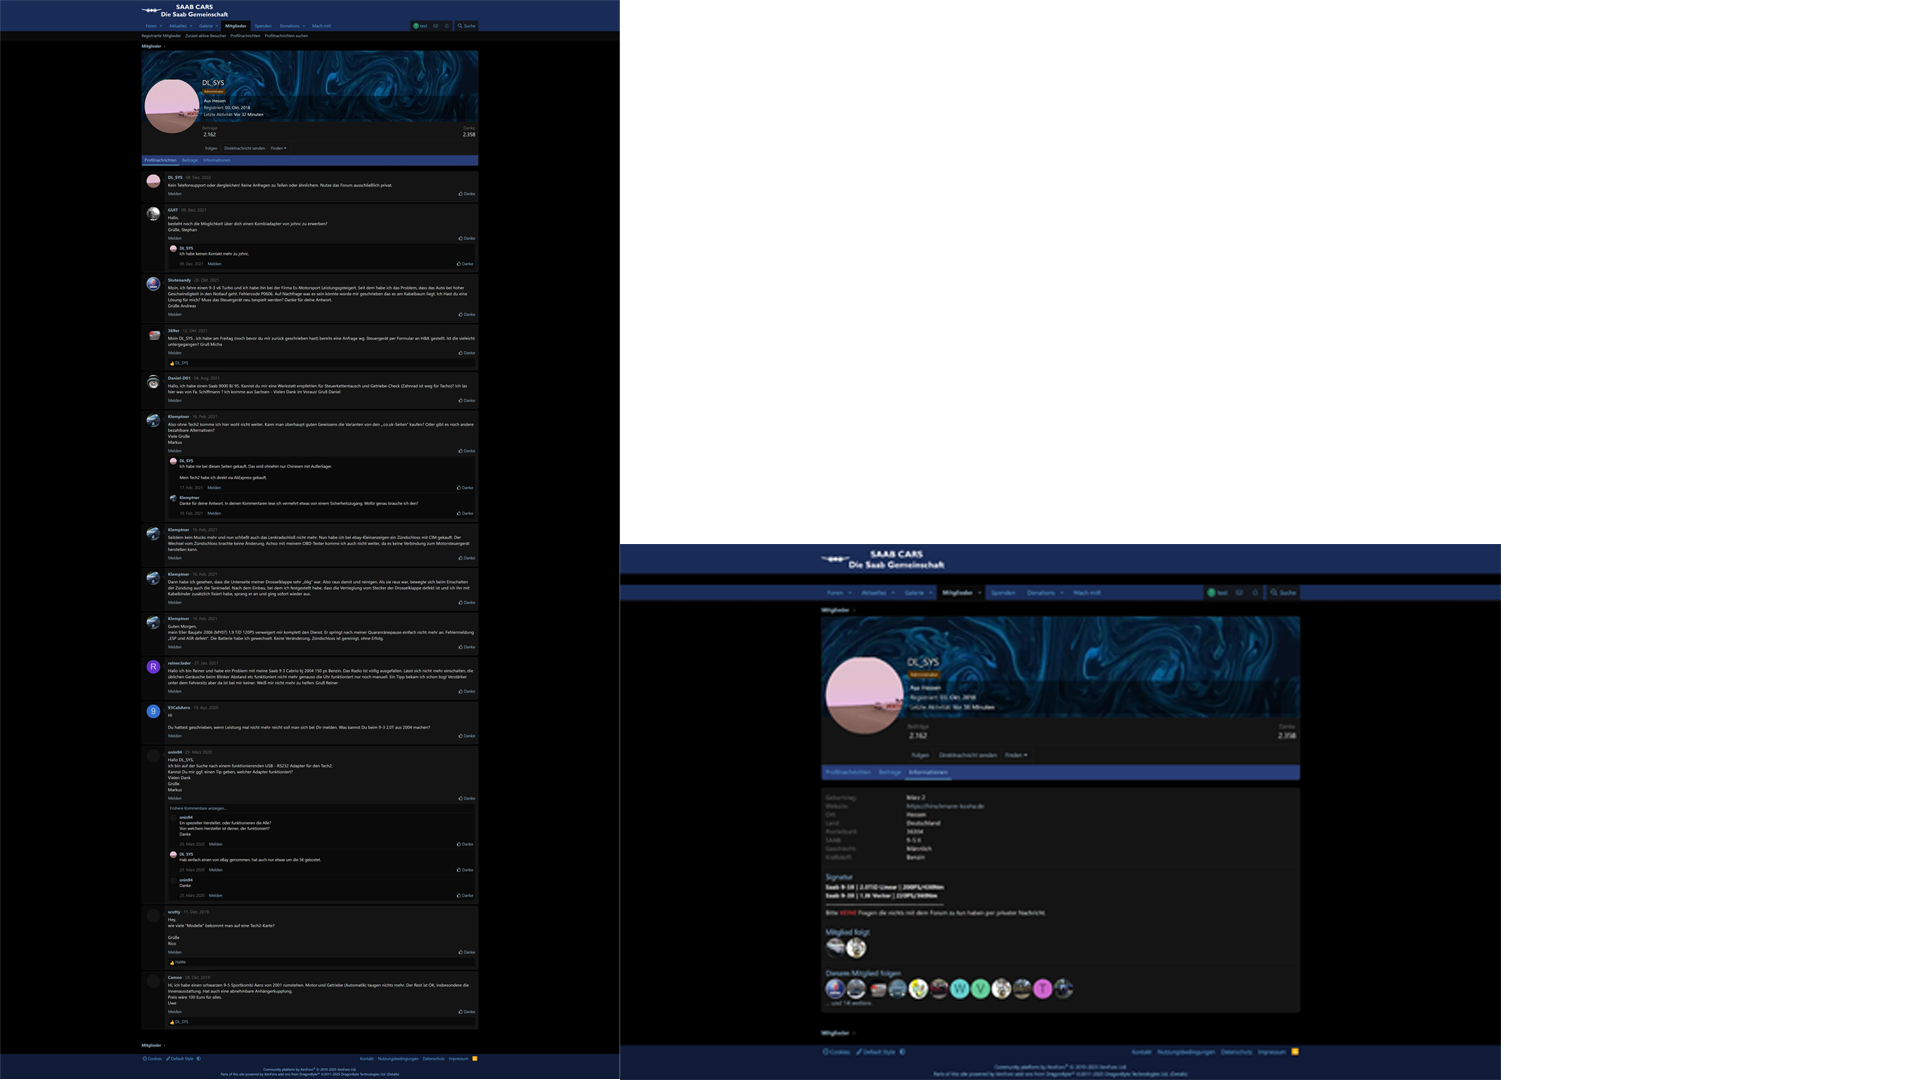The image size is (1920, 1080).
Task: Click Direktnachricht senden on right profile
Action: [968, 755]
